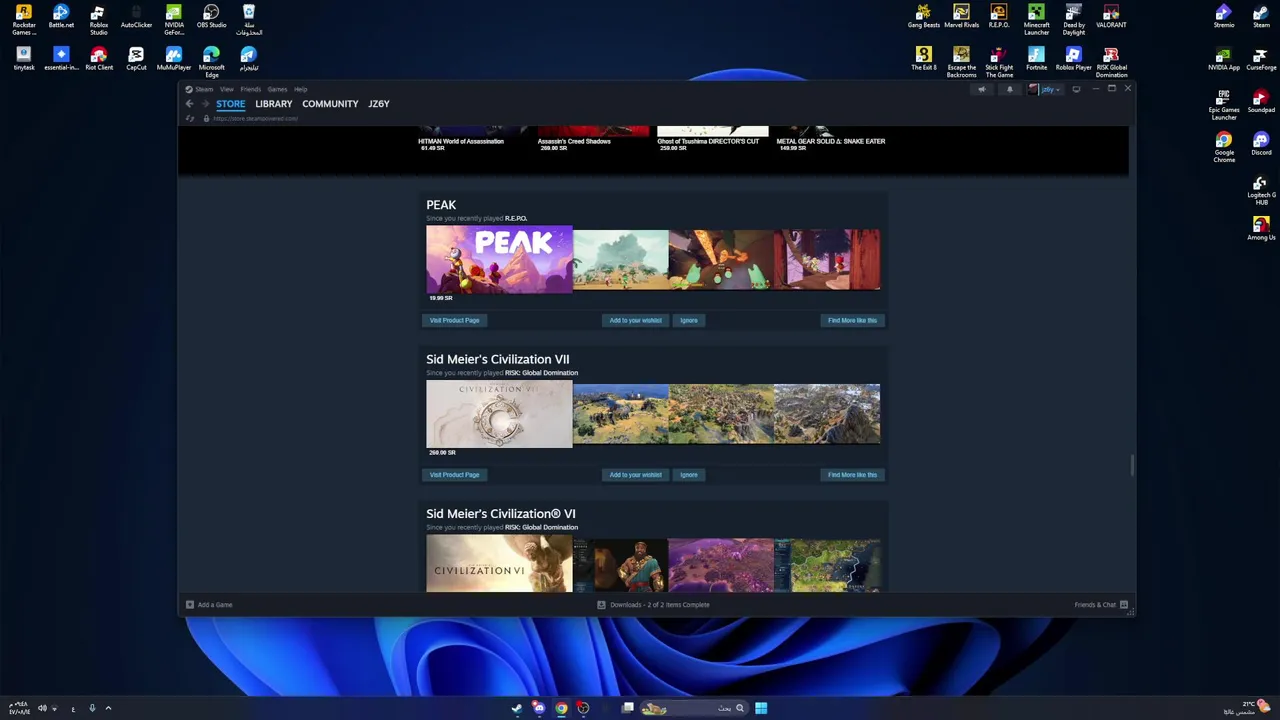Open the PEAK capsule image
This screenshot has height=720, width=1280.
point(499,259)
